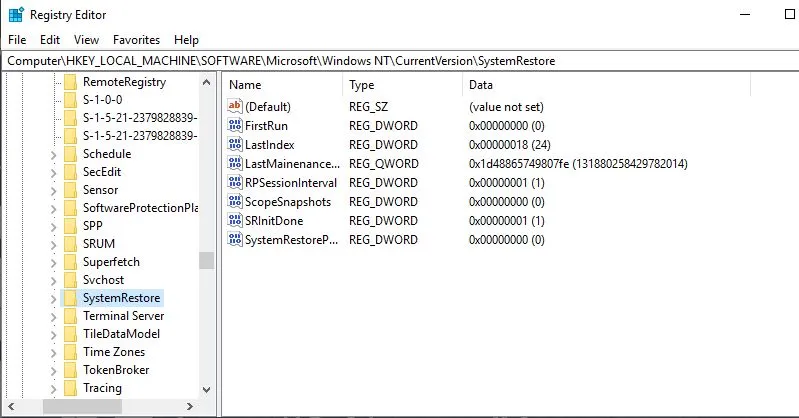Open the File menu

[x=18, y=40]
